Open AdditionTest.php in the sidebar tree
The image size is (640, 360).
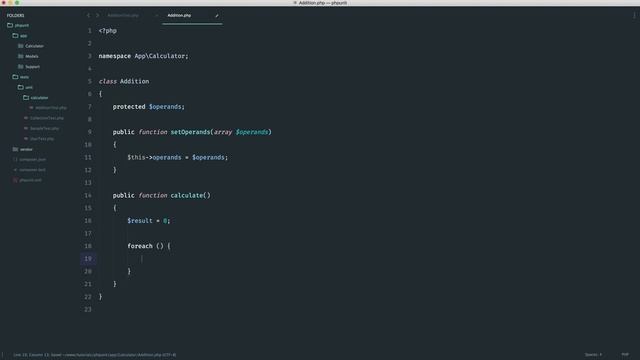[x=51, y=108]
